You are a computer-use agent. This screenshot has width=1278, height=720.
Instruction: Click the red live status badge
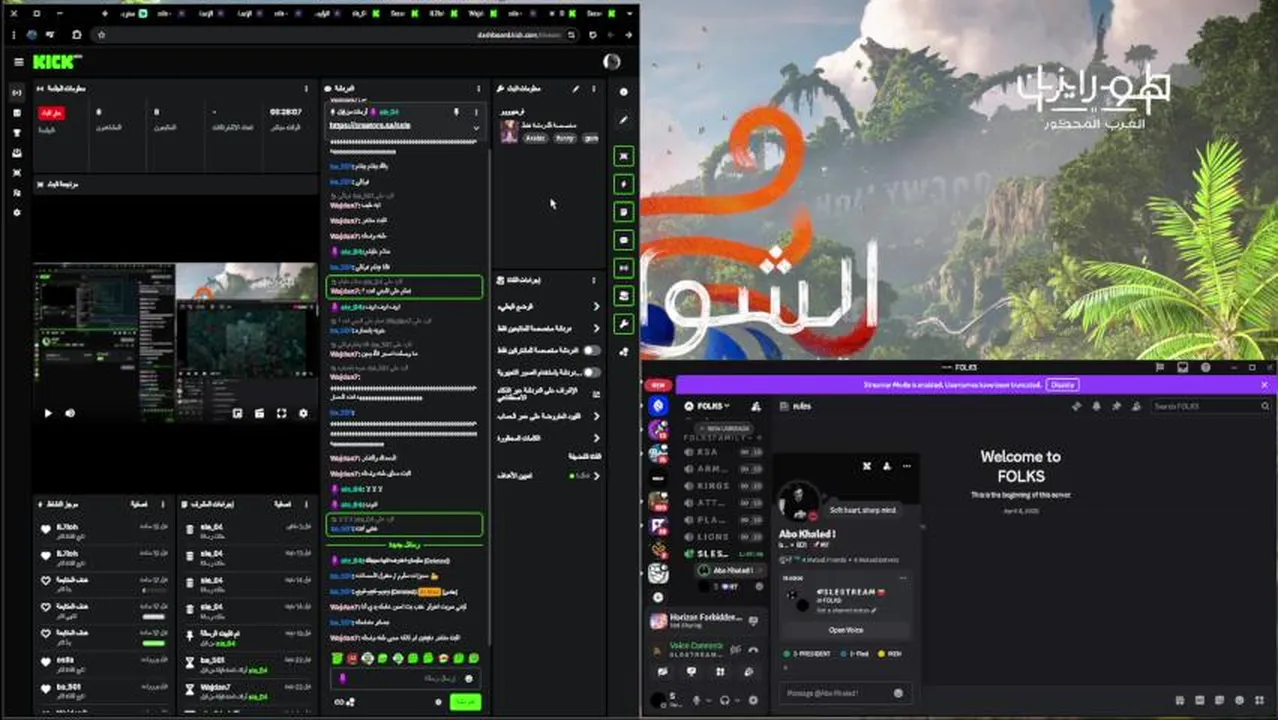(52, 113)
